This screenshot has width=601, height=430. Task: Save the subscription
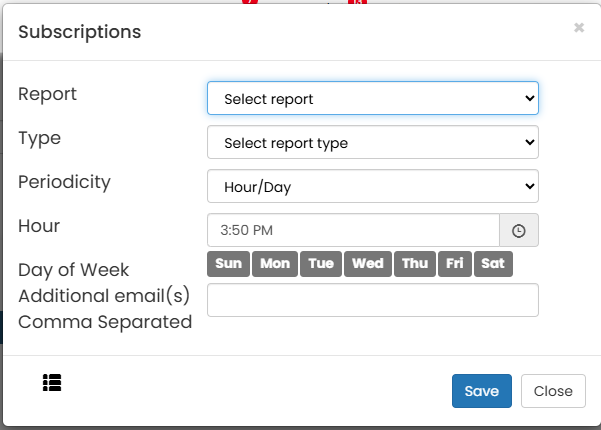click(482, 391)
